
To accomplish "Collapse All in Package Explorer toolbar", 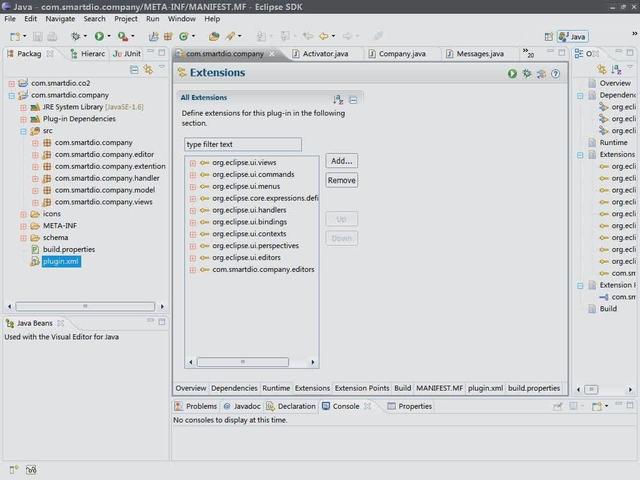I will (x=134, y=70).
